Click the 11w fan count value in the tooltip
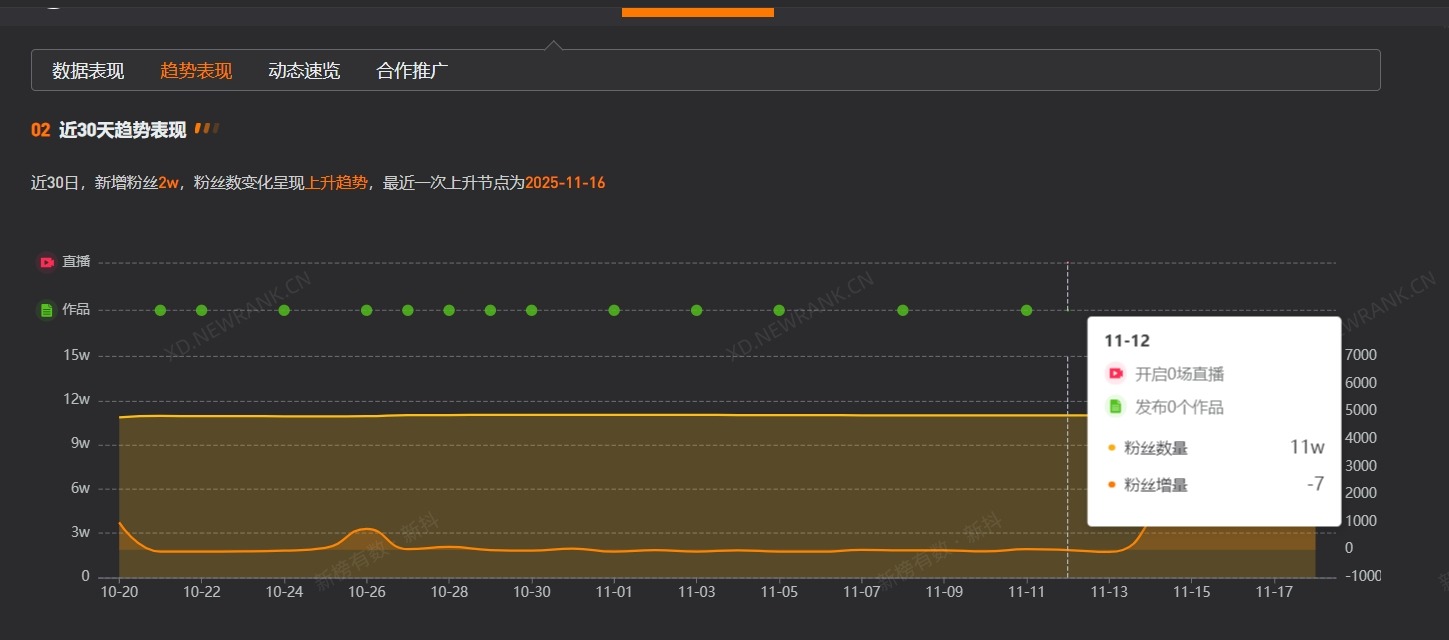This screenshot has width=1449, height=640. tap(1309, 447)
